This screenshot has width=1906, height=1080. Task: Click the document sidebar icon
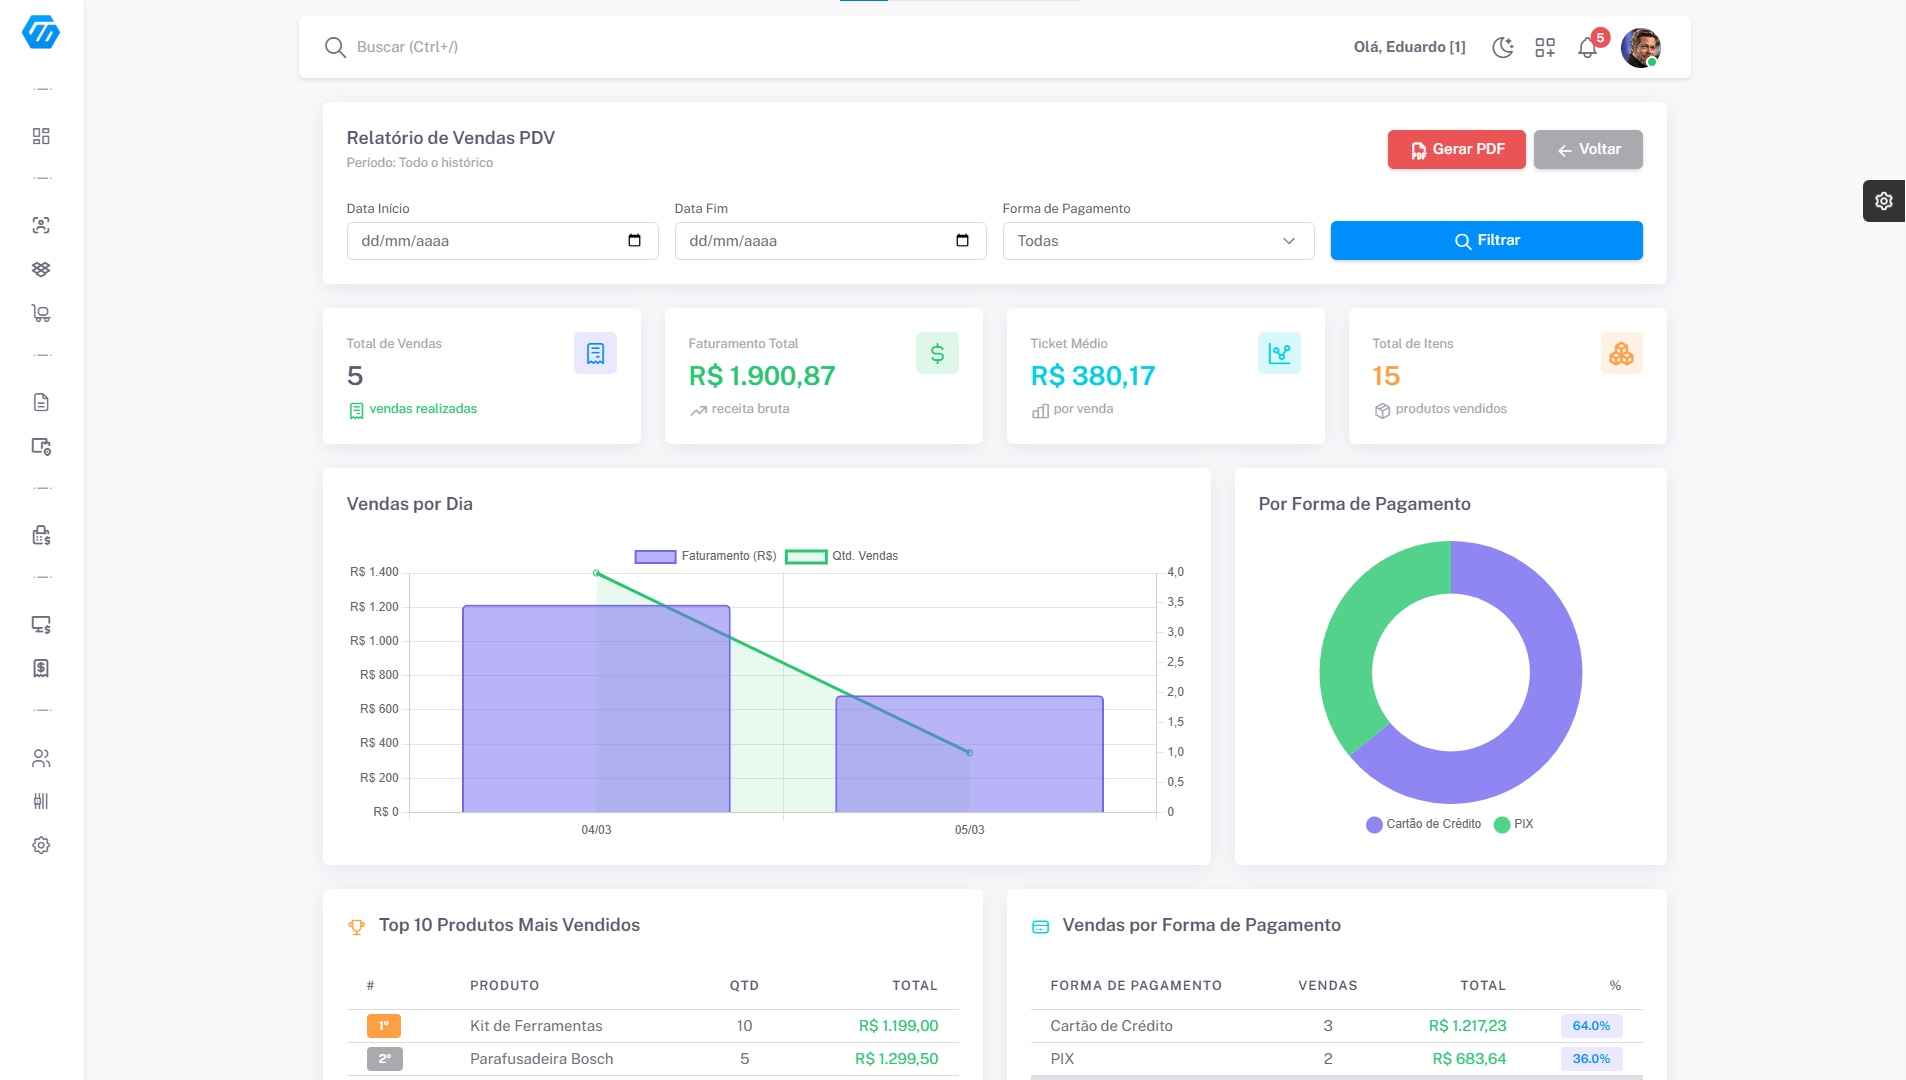tap(41, 402)
